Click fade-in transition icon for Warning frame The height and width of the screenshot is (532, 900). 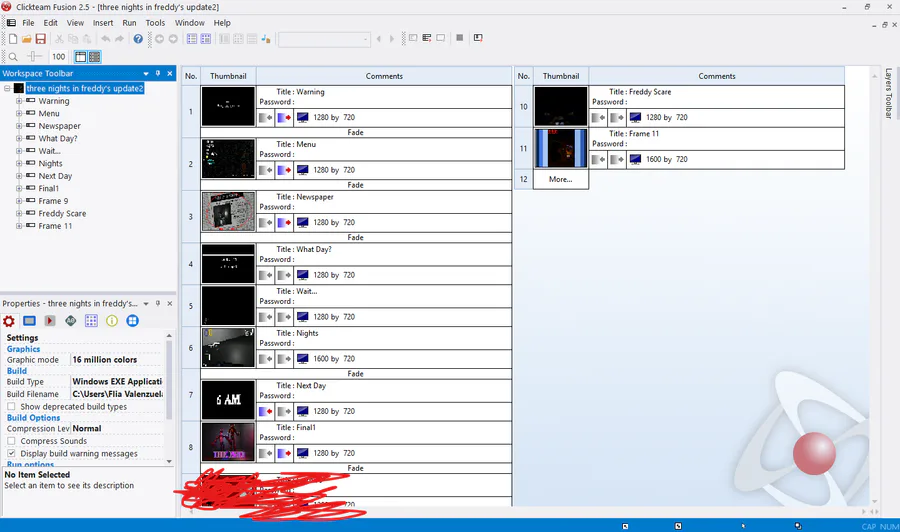tap(266, 118)
